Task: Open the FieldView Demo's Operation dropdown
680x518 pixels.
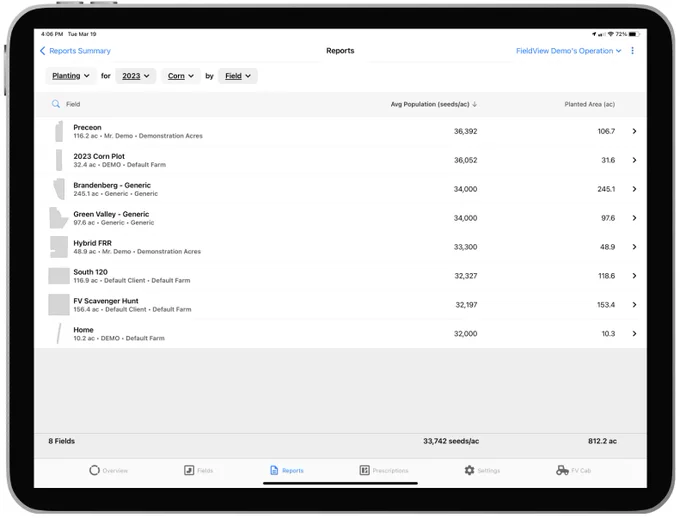Action: pos(568,51)
